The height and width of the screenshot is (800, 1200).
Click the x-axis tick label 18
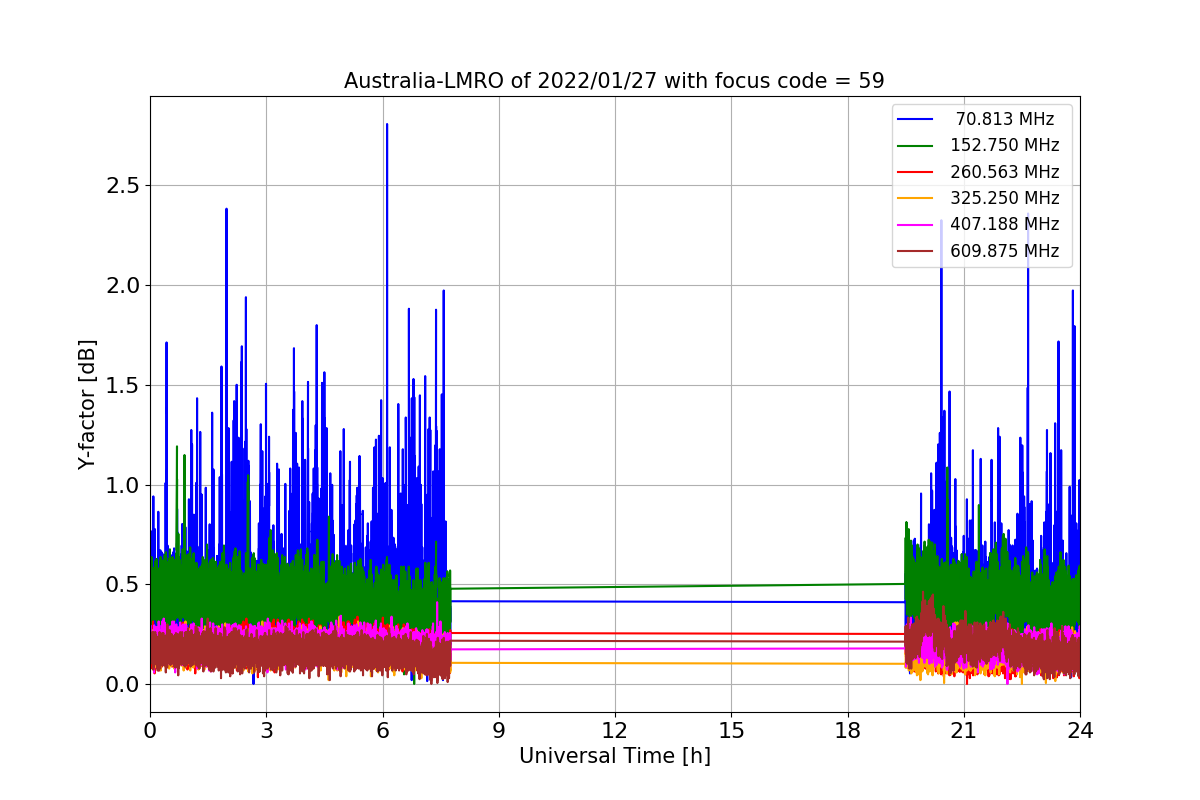click(x=847, y=730)
